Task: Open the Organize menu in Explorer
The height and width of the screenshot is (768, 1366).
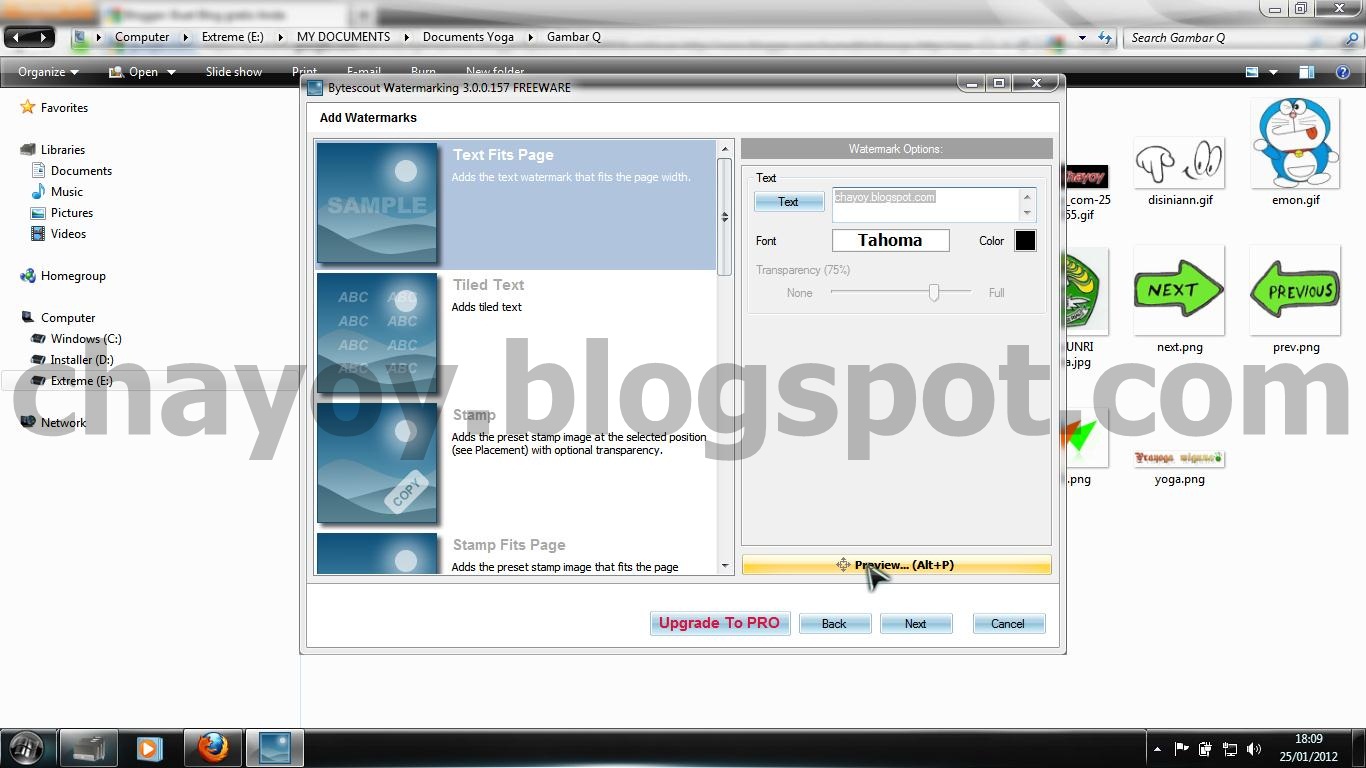Action: coord(48,72)
